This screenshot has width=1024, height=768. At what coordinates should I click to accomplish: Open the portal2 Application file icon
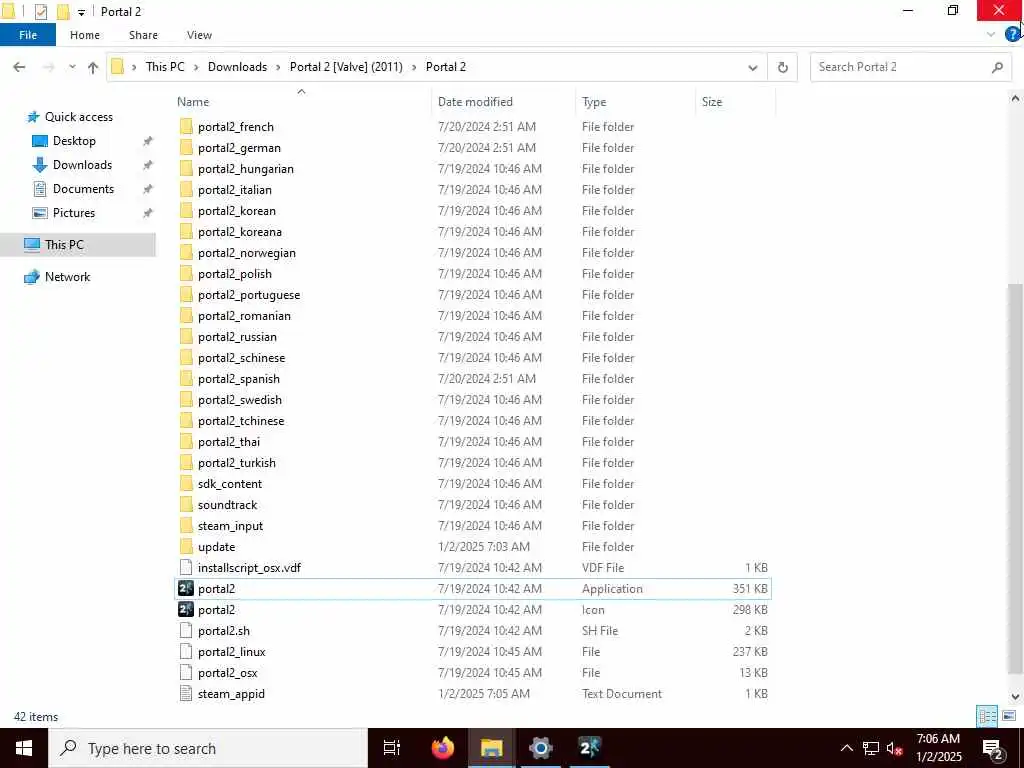pyautogui.click(x=186, y=588)
